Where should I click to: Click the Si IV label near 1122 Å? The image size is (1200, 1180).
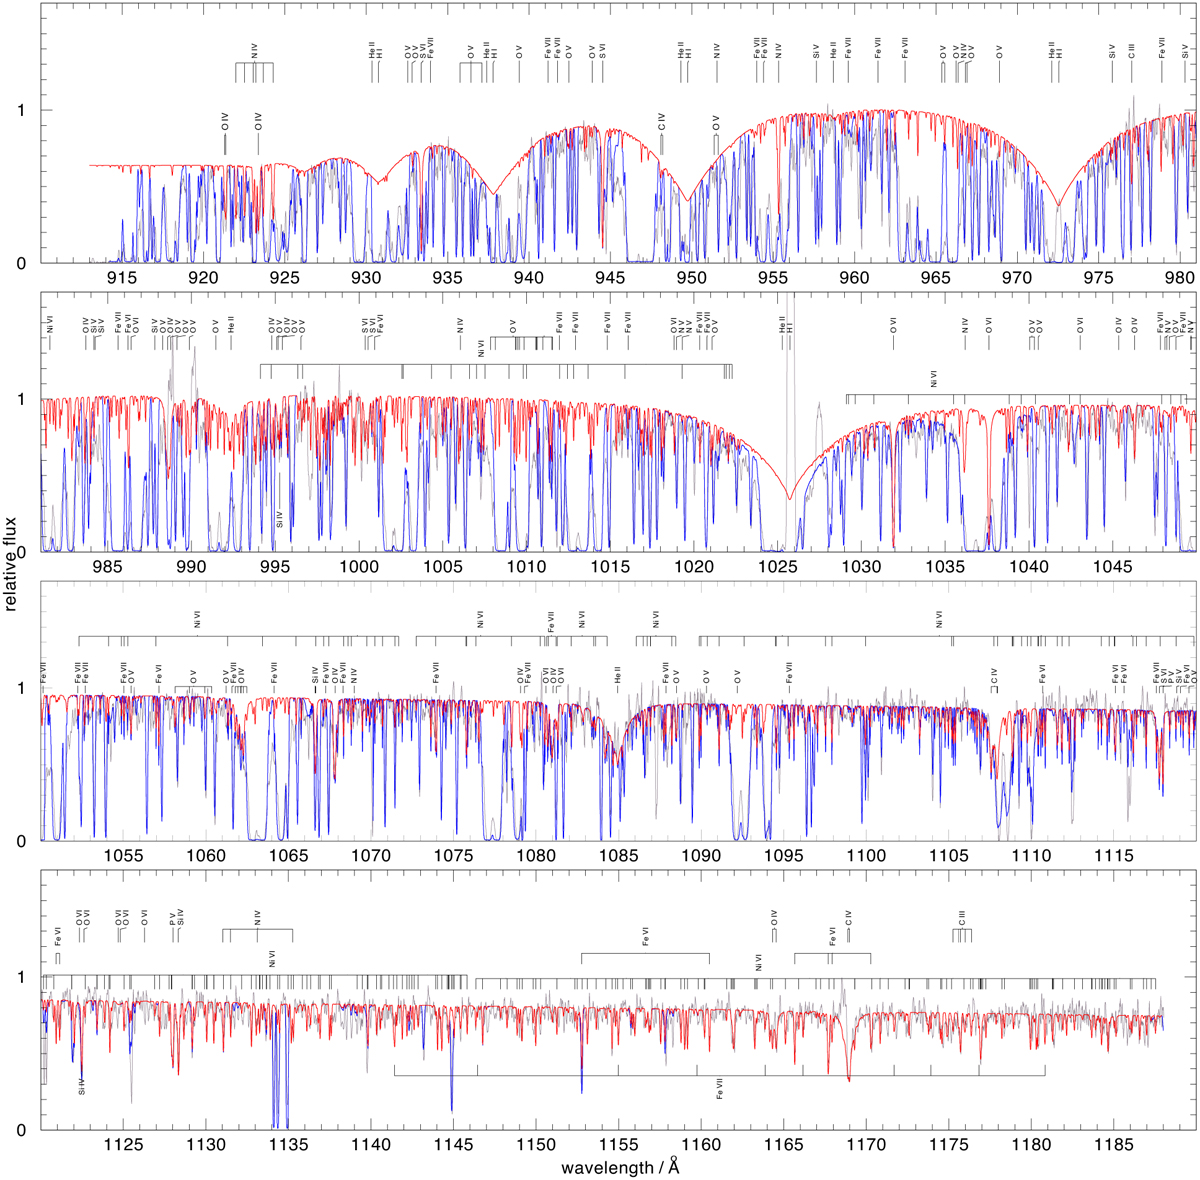click(x=81, y=1086)
